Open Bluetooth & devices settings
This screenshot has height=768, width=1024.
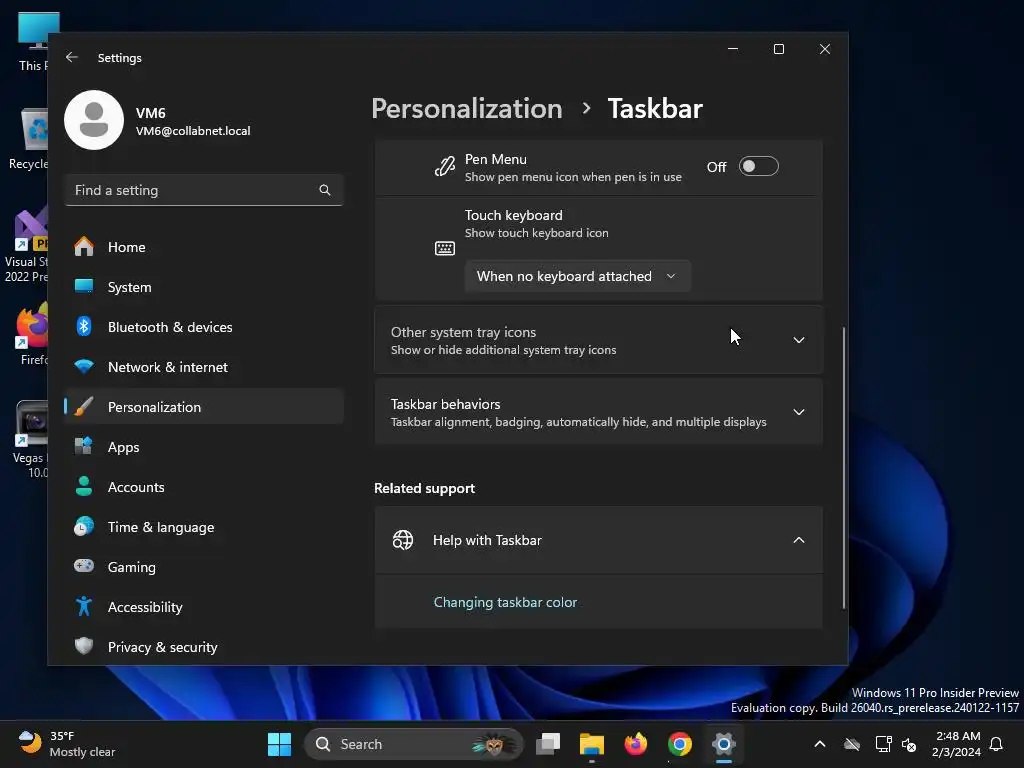click(204, 327)
